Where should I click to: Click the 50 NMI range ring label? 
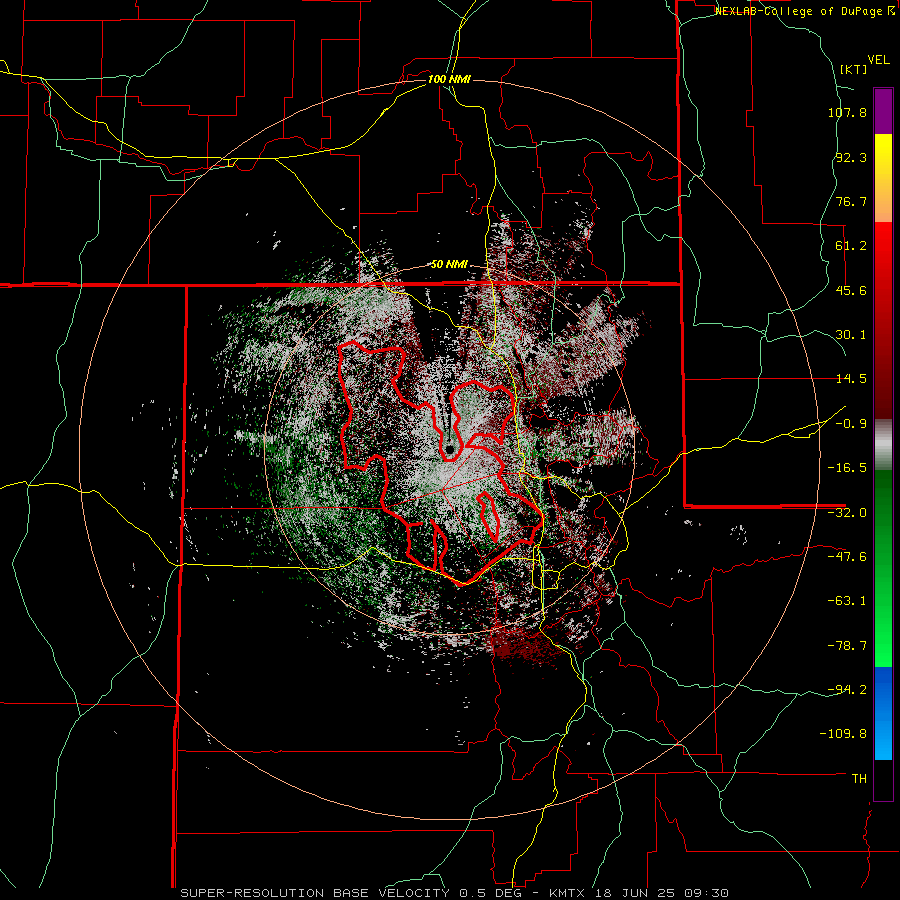[449, 265]
